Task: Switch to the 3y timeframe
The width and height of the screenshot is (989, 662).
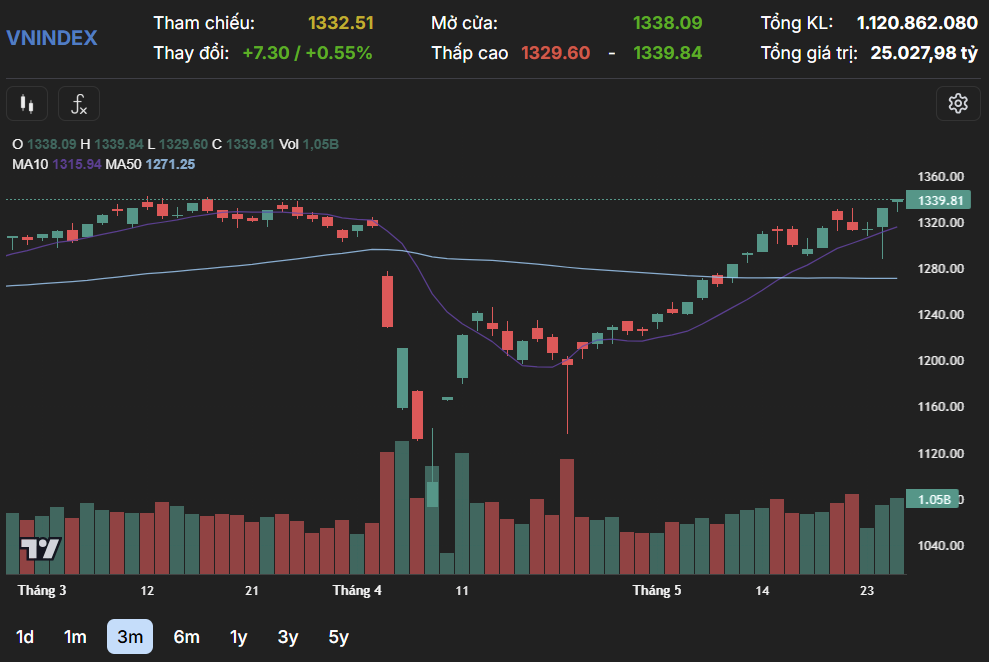Action: 288,637
